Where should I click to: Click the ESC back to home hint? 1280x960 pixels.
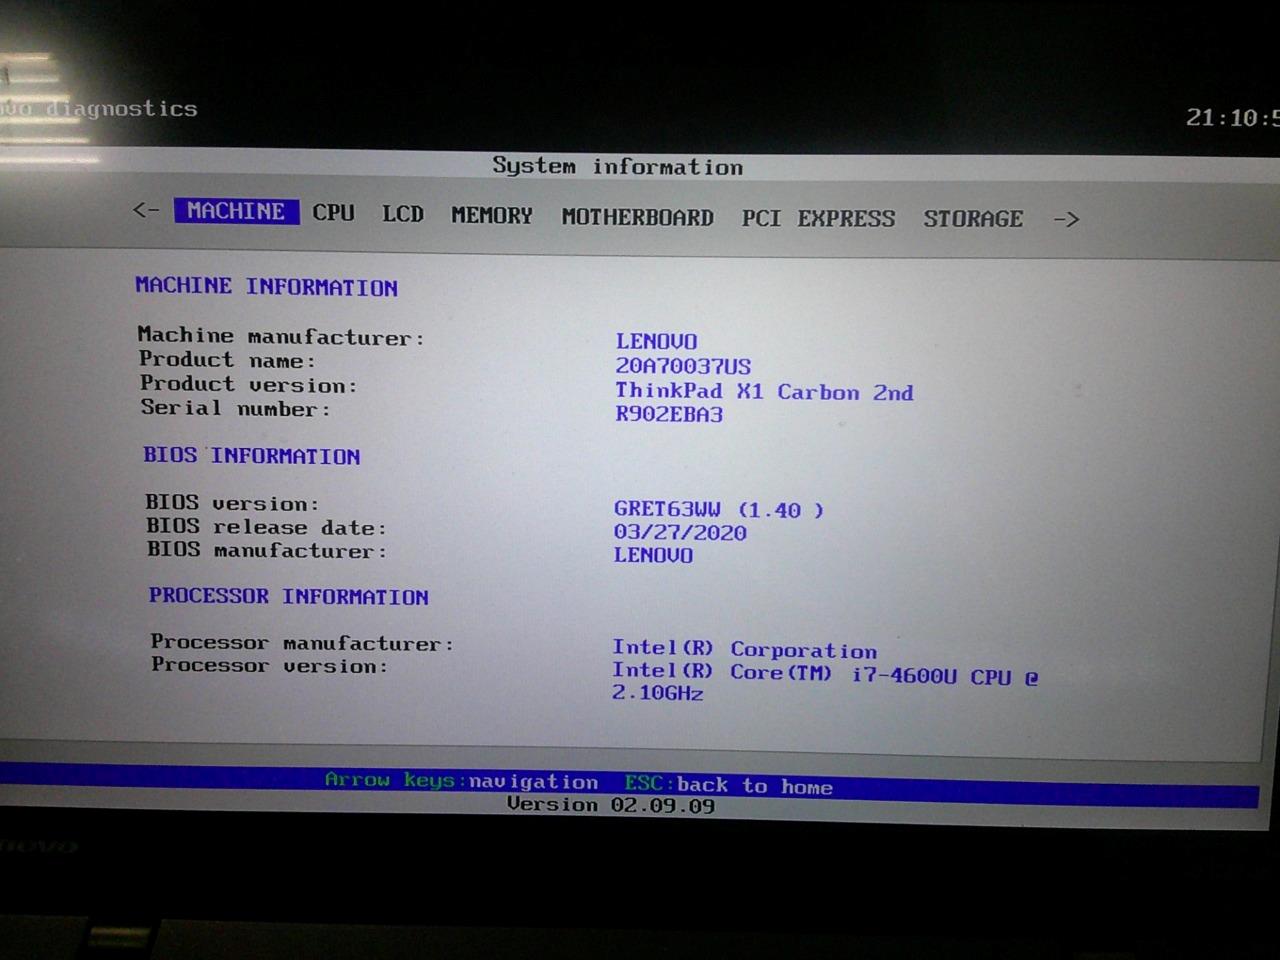pos(729,785)
